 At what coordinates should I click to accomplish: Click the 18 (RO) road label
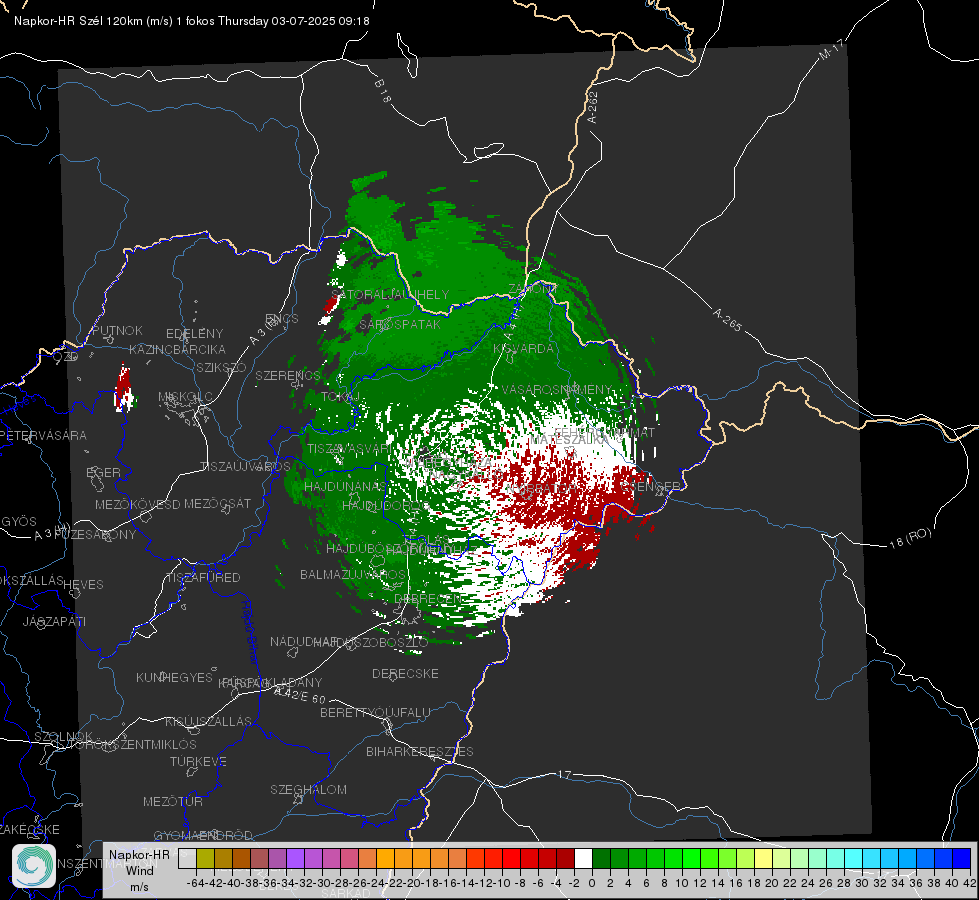pos(910,538)
